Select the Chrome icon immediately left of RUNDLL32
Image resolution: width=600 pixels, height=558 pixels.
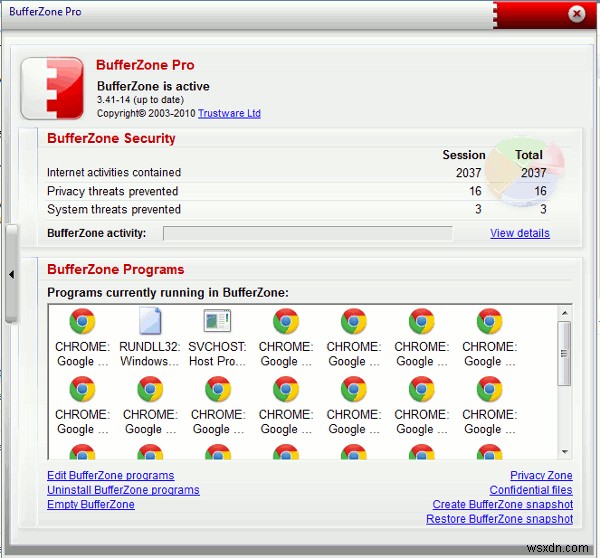click(82, 321)
